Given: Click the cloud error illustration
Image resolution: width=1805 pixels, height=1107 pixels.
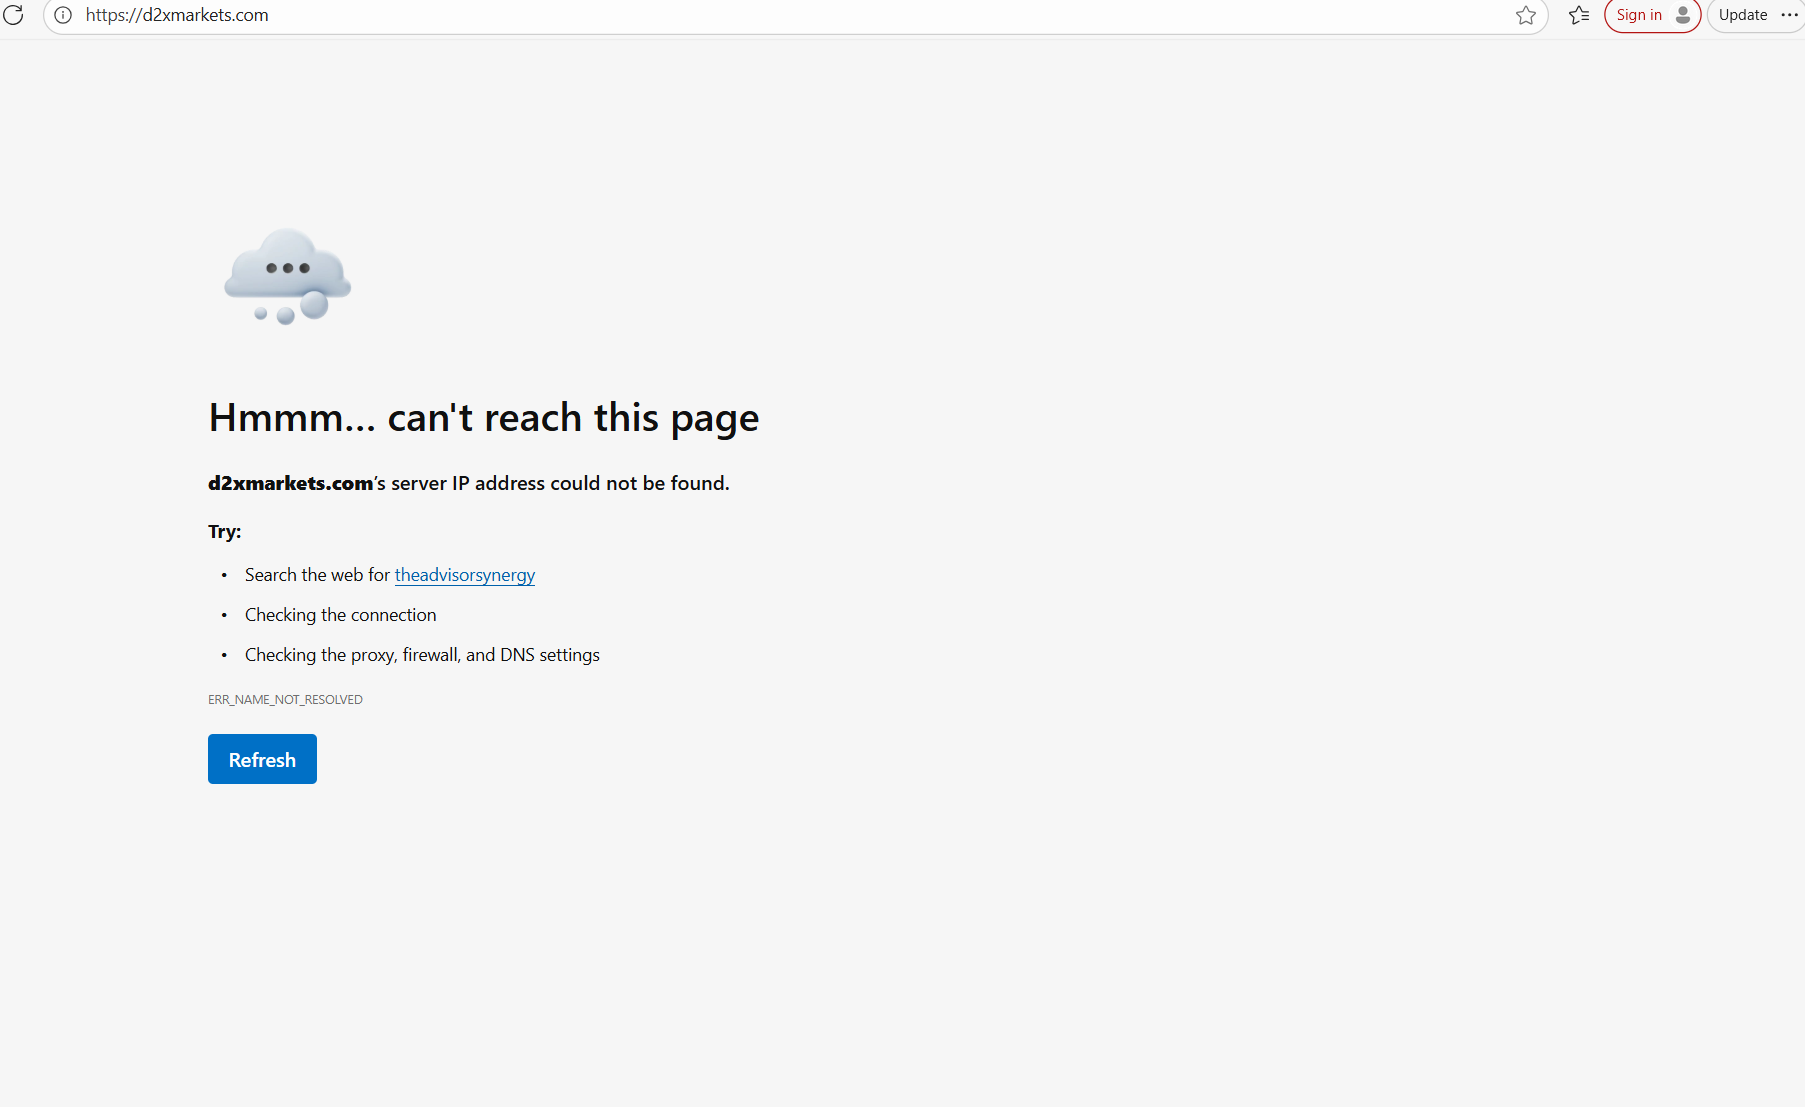Looking at the screenshot, I should (287, 276).
